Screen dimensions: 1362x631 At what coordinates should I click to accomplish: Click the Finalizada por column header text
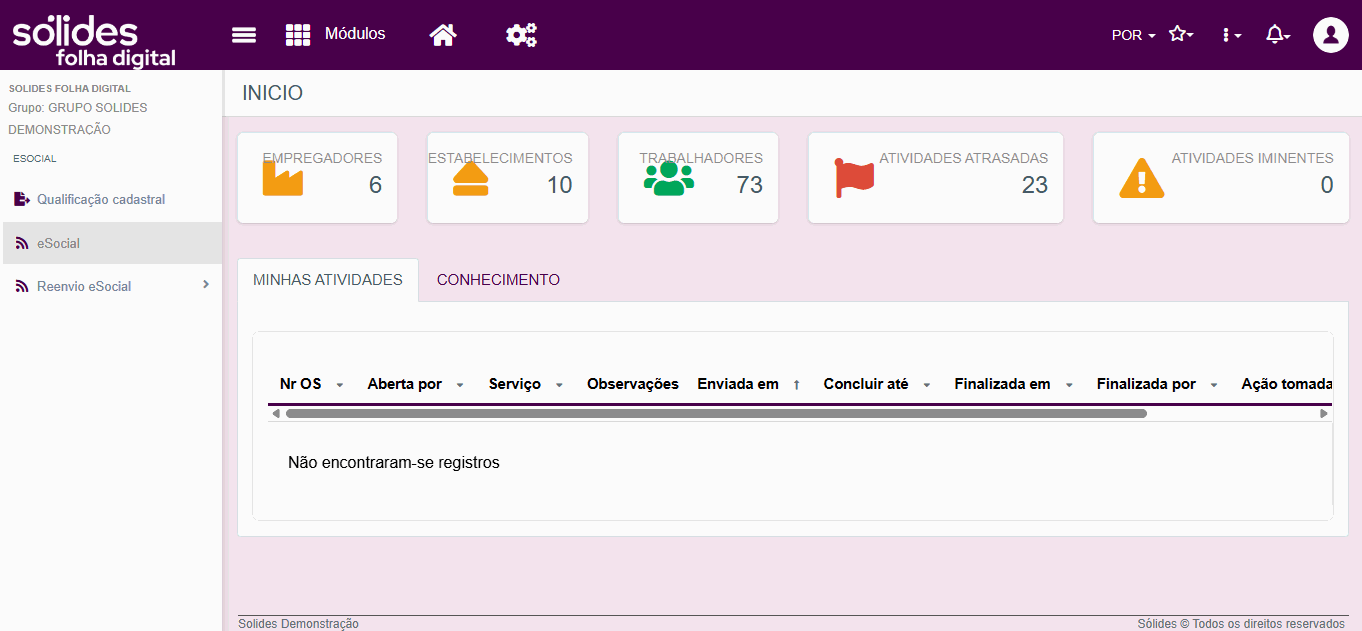pos(1146,384)
